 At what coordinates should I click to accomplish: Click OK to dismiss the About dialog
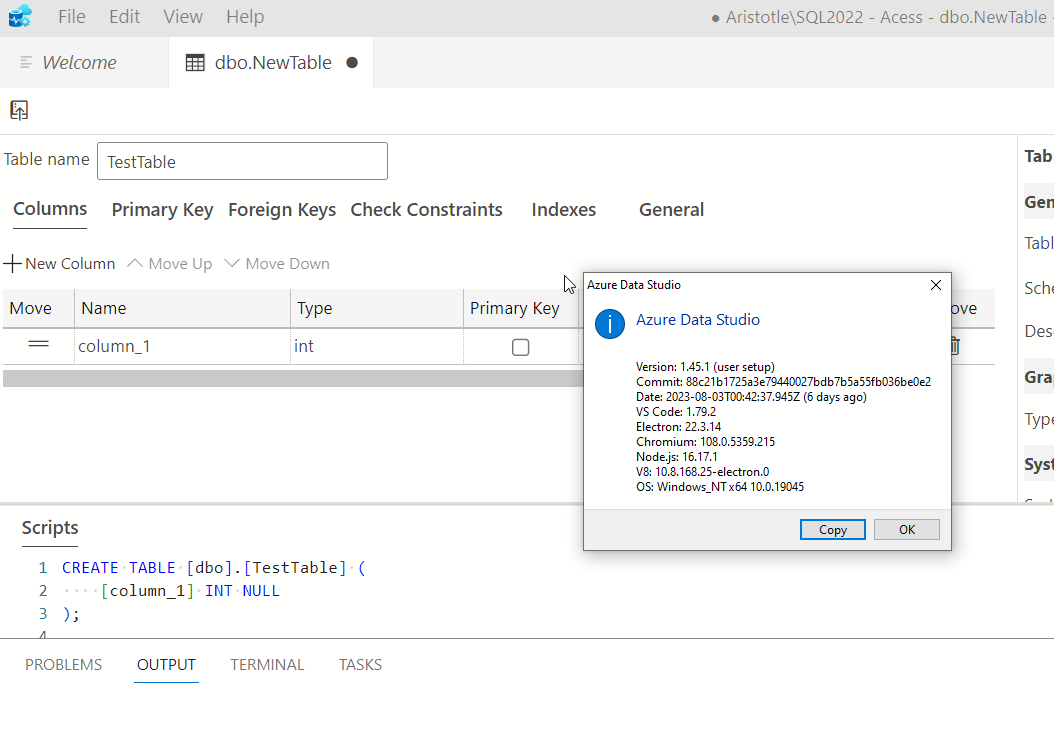[x=906, y=530]
